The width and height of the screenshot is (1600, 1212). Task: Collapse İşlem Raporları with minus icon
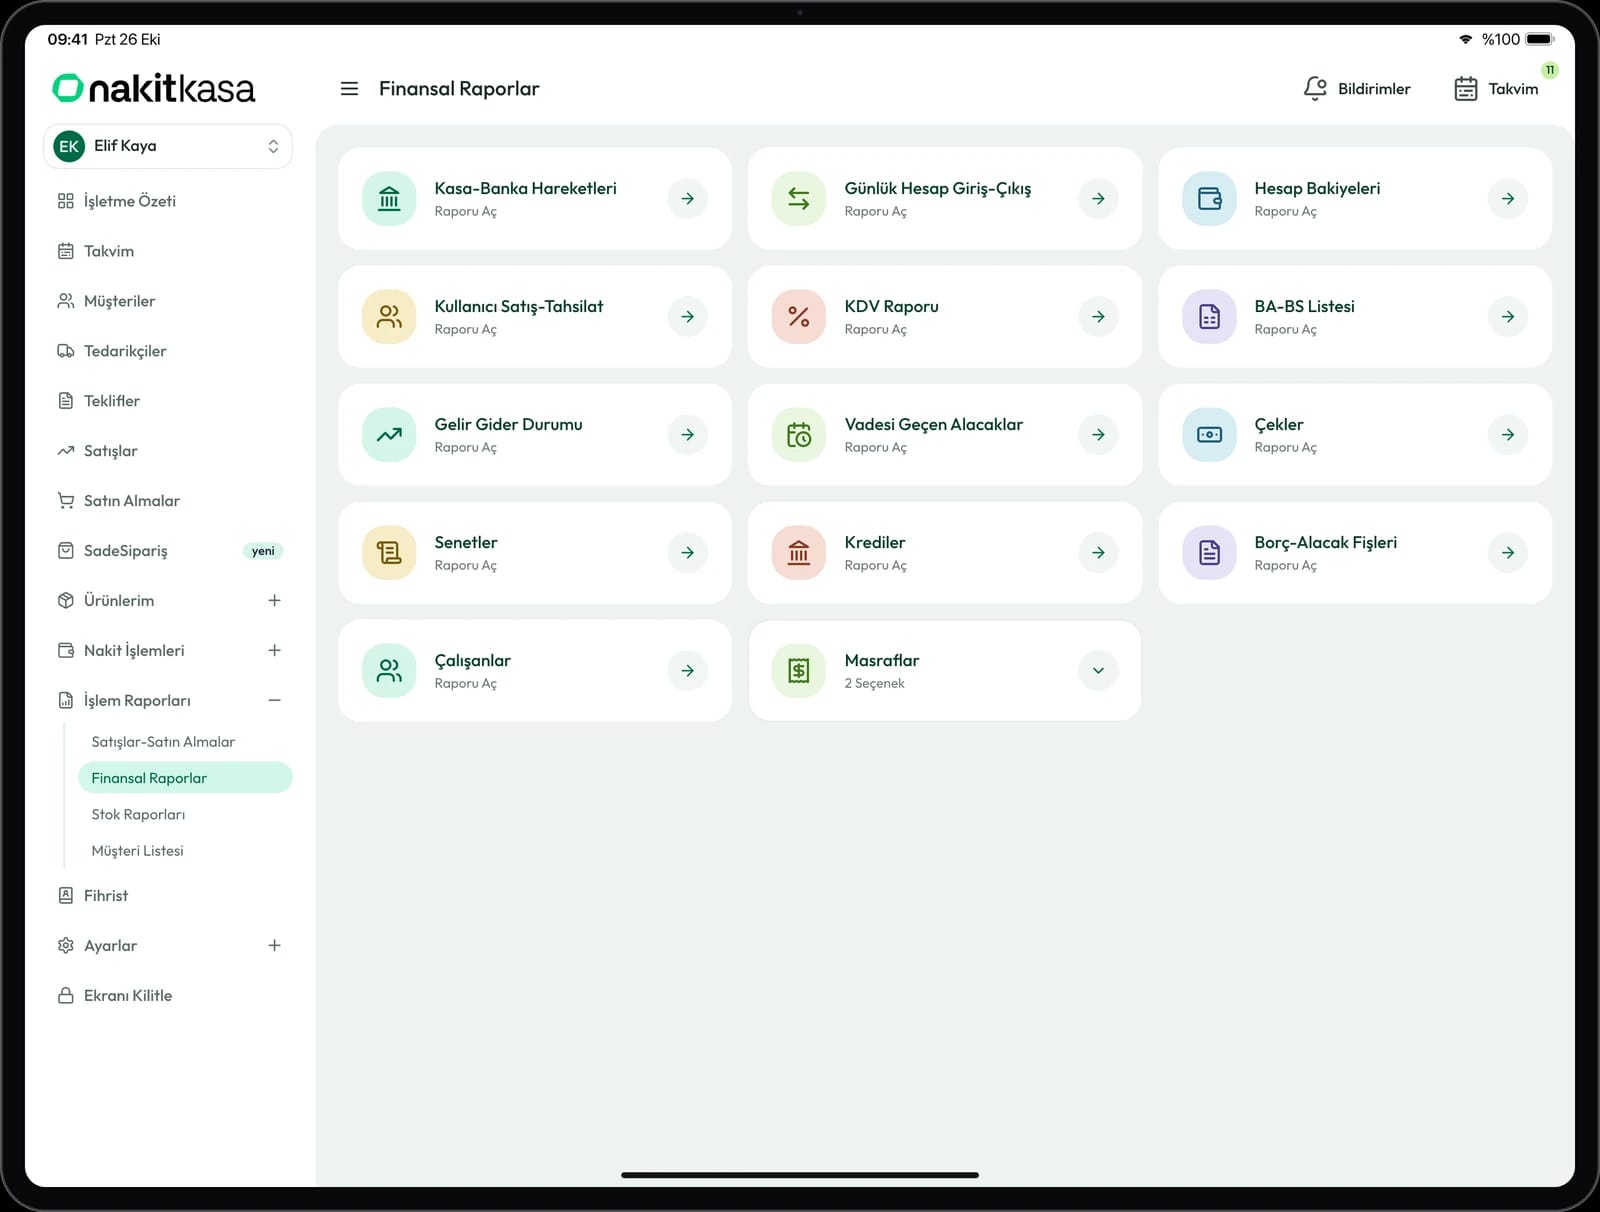pyautogui.click(x=274, y=701)
